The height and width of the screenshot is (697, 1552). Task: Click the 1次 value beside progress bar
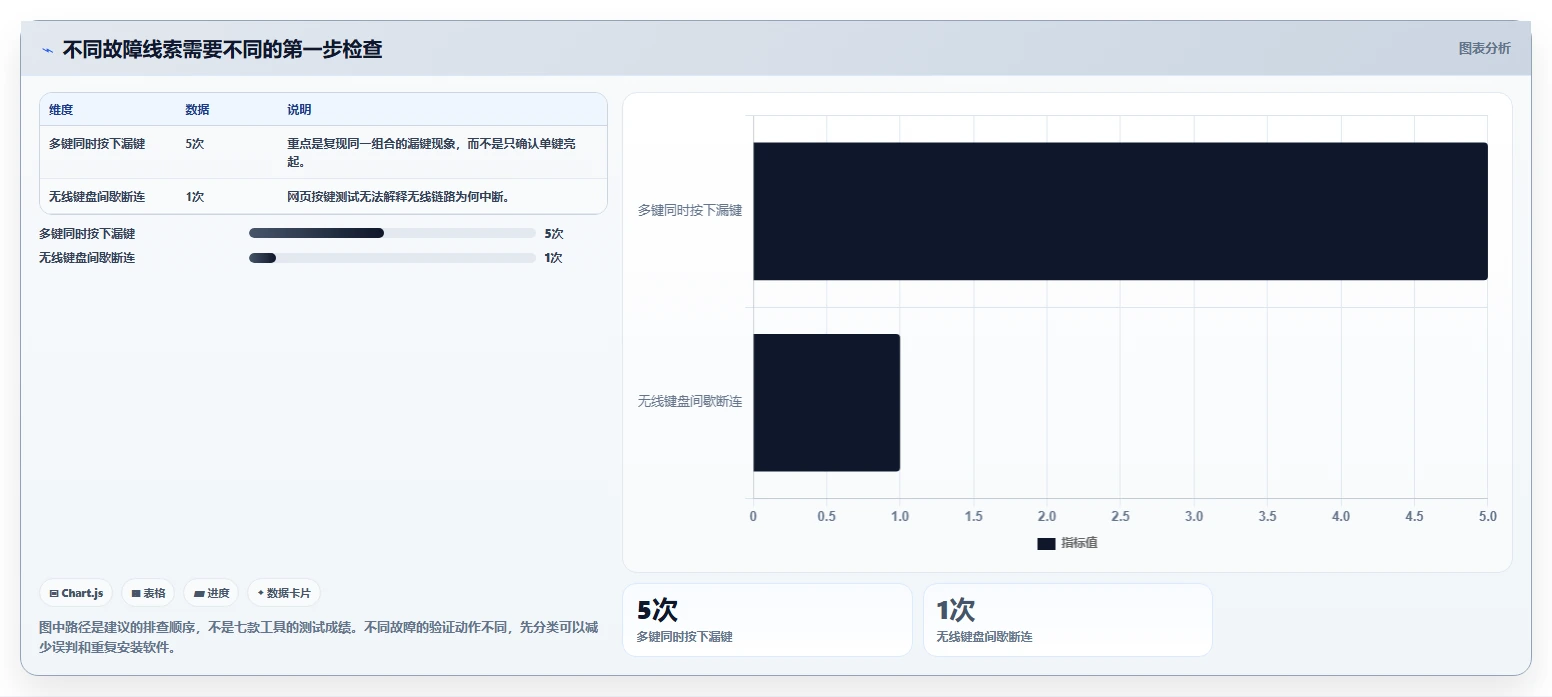pos(554,258)
